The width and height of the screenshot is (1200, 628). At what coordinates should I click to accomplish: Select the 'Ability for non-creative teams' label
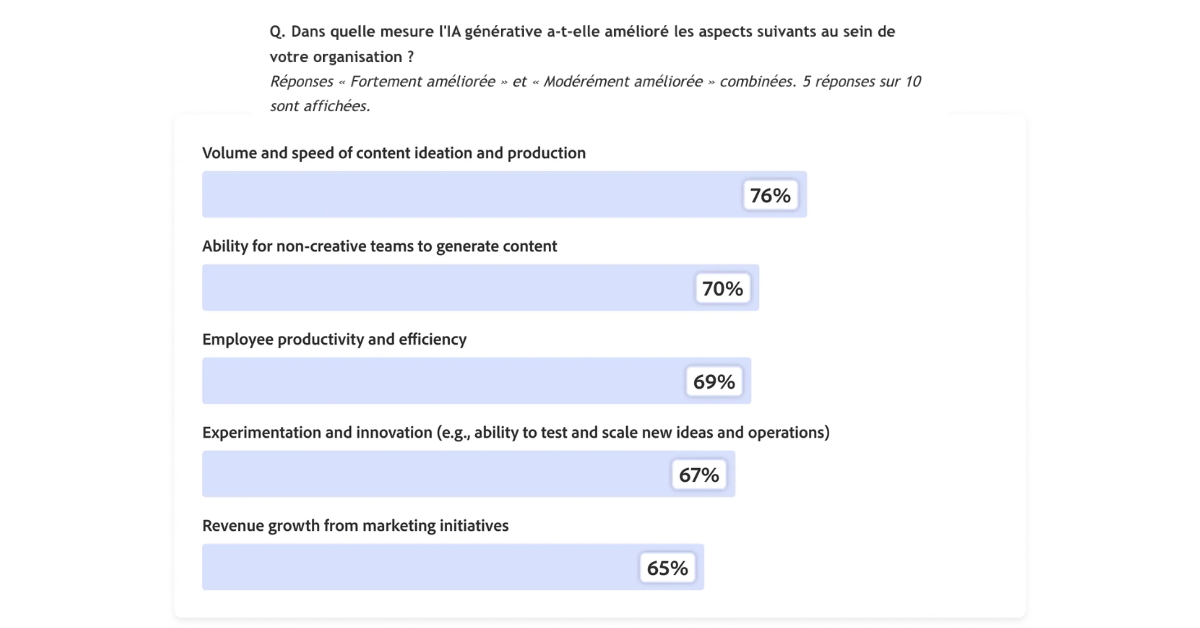pos(380,246)
